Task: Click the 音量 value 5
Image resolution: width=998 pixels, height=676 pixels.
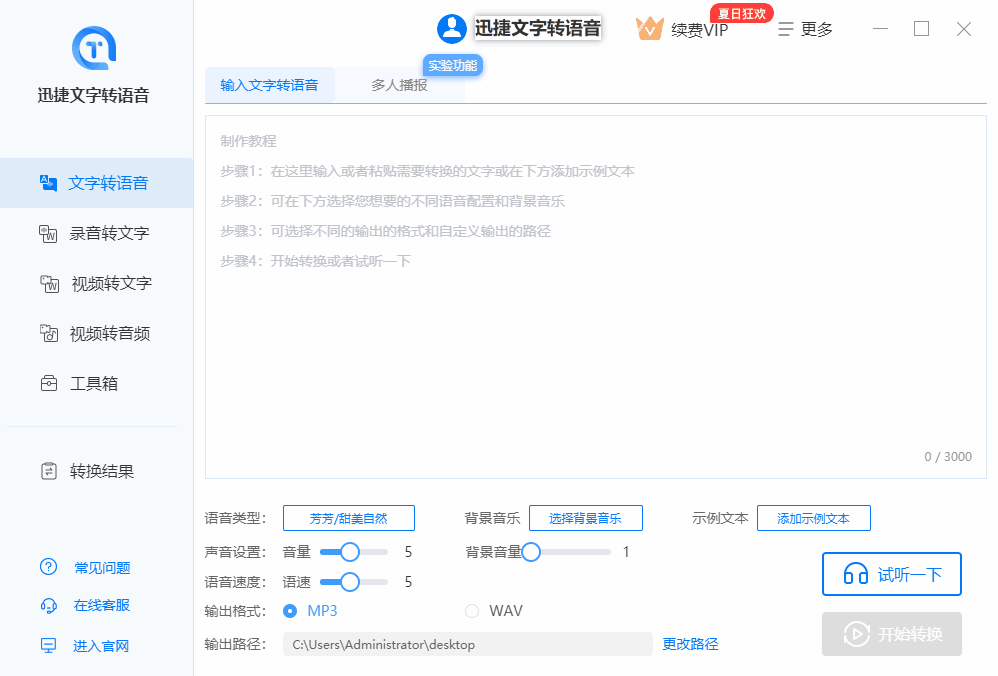Action: pyautogui.click(x=408, y=552)
